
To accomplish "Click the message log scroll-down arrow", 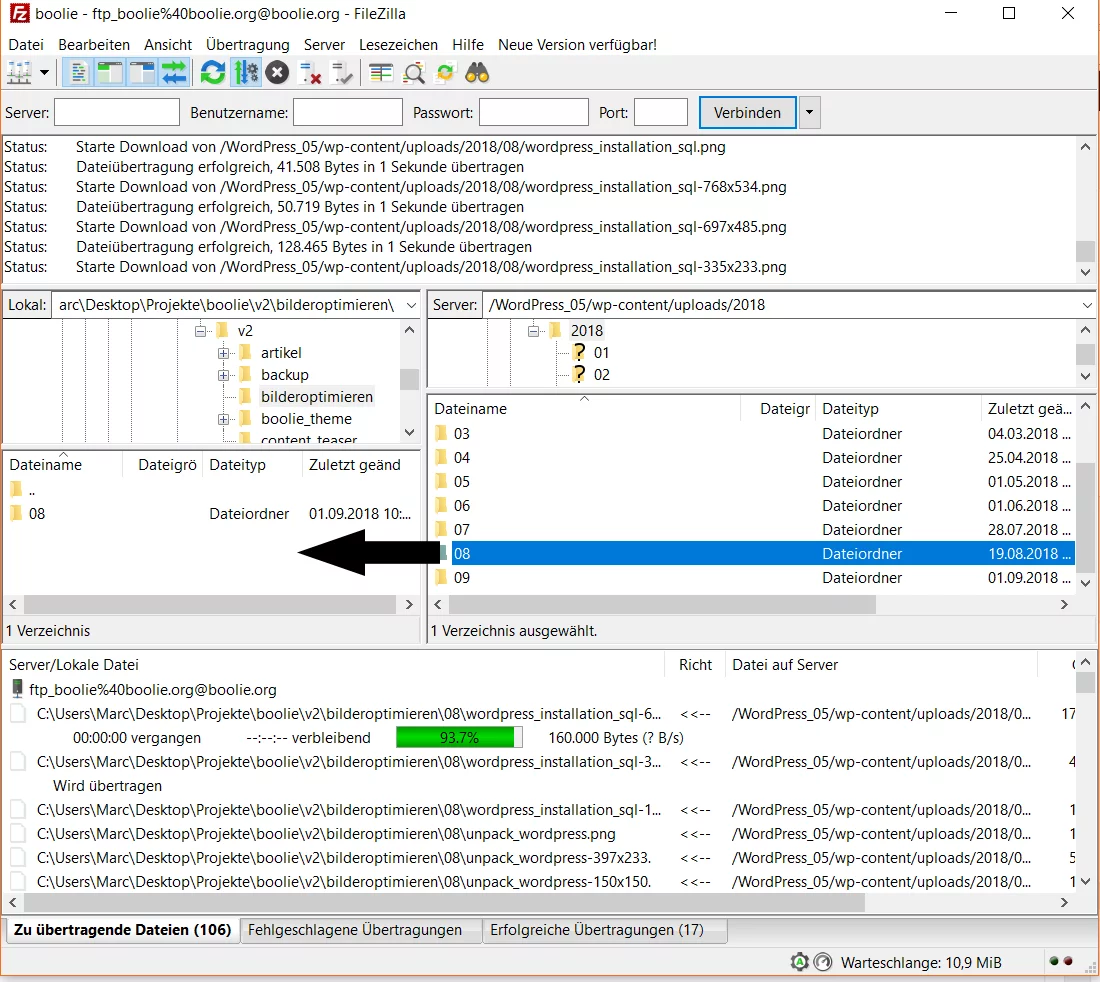I will pyautogui.click(x=1085, y=272).
